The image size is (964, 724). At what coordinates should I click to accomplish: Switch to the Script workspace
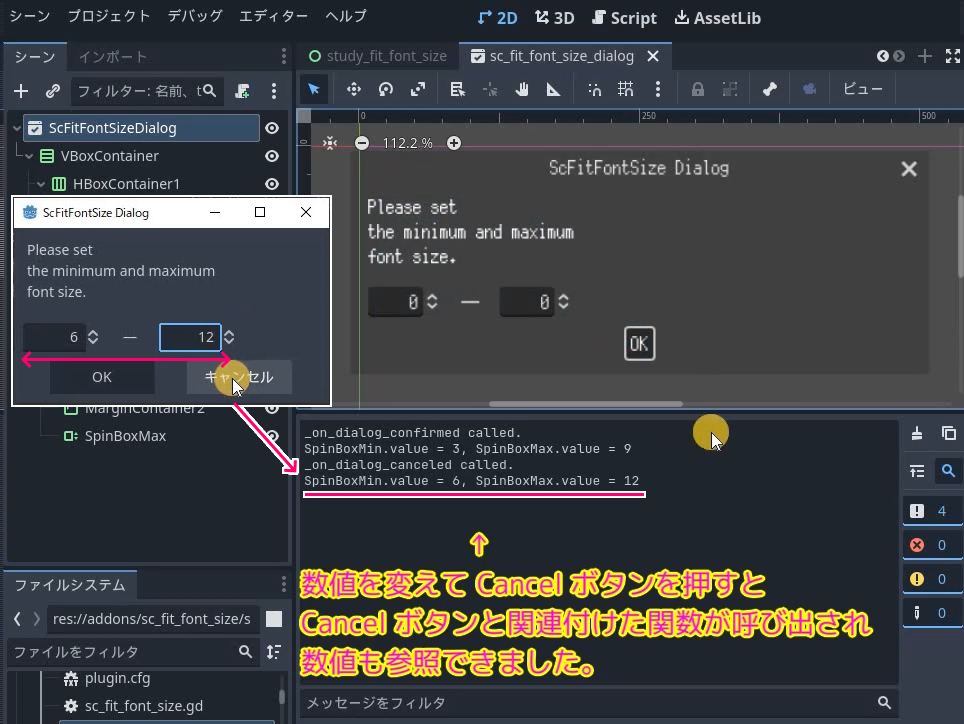click(625, 18)
